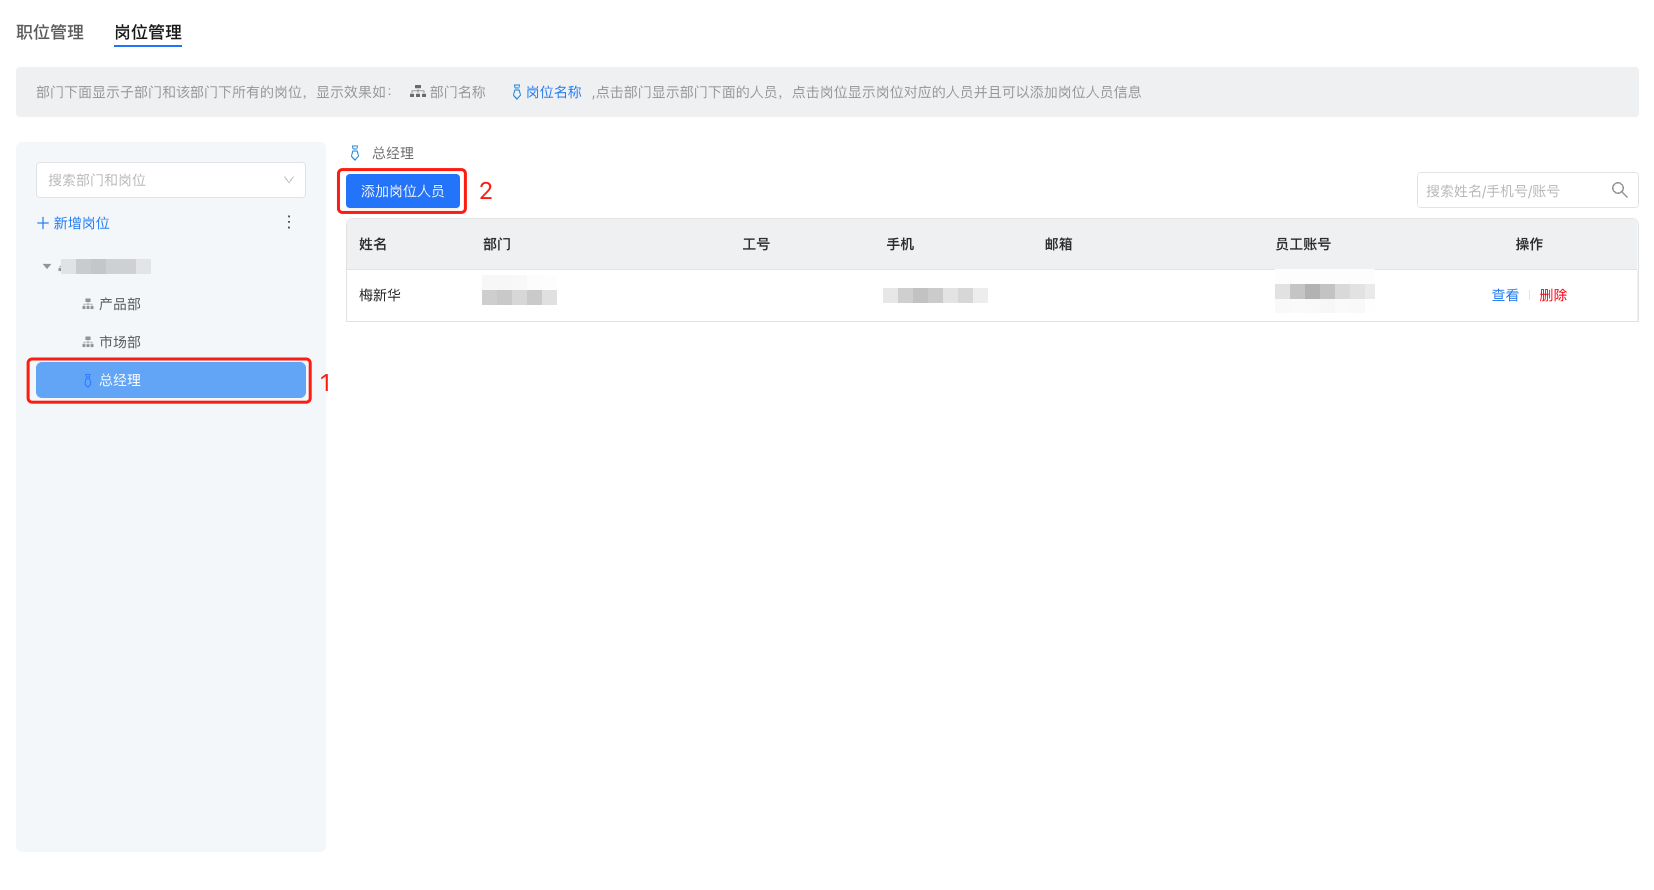Click the 岗位名称 example text in banner
The height and width of the screenshot is (890, 1654).
[554, 92]
